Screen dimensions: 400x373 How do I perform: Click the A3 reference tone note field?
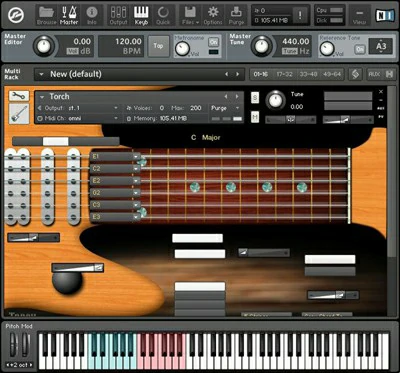(x=381, y=46)
